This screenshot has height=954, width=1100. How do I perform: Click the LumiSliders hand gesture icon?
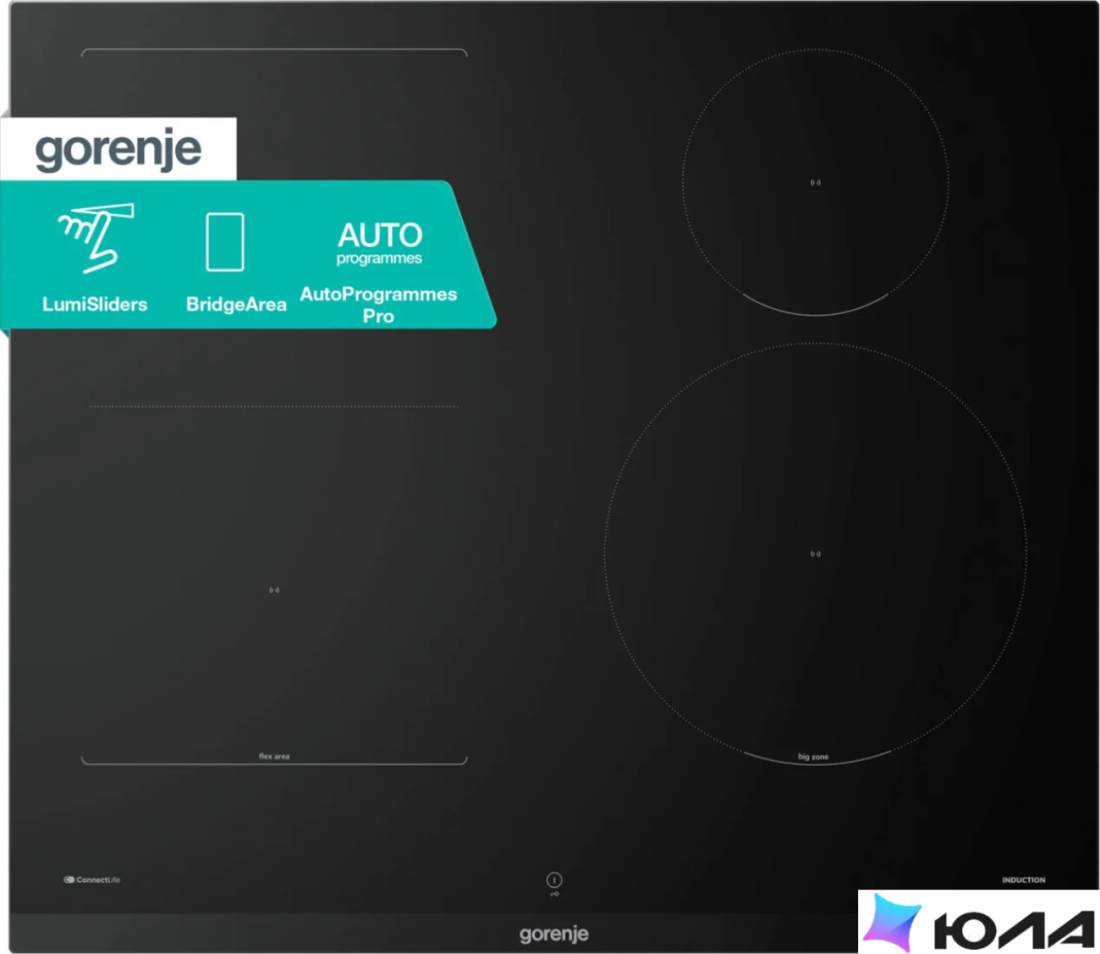click(x=95, y=238)
